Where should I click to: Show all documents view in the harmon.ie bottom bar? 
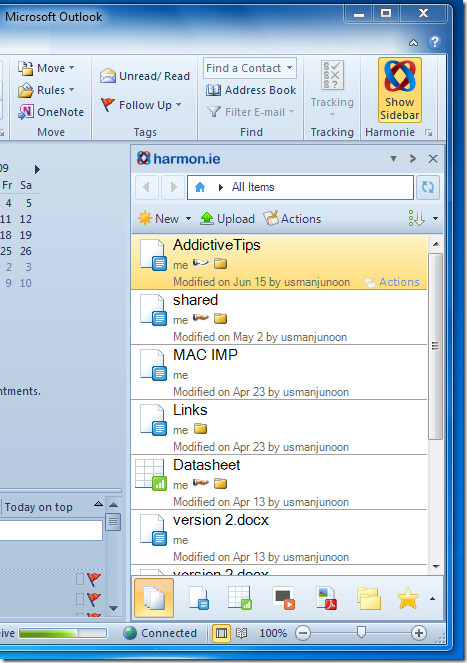pyautogui.click(x=154, y=598)
